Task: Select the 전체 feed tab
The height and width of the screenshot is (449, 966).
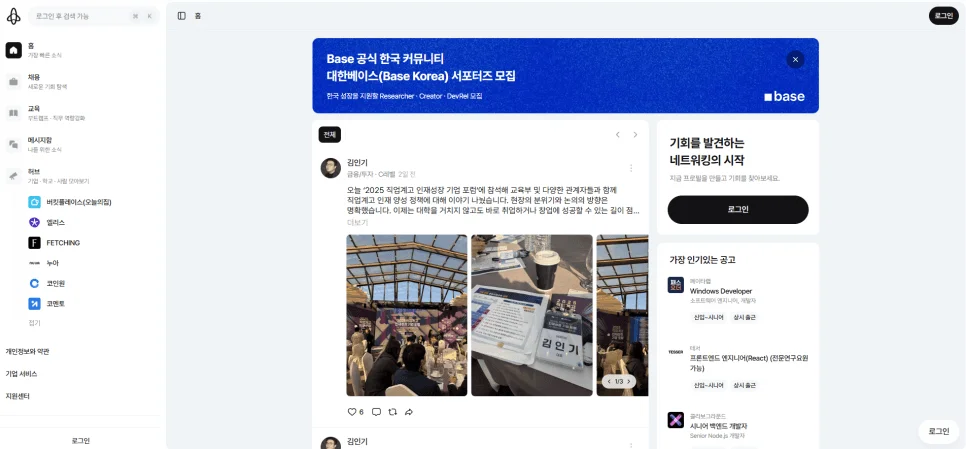Action: 330,134
